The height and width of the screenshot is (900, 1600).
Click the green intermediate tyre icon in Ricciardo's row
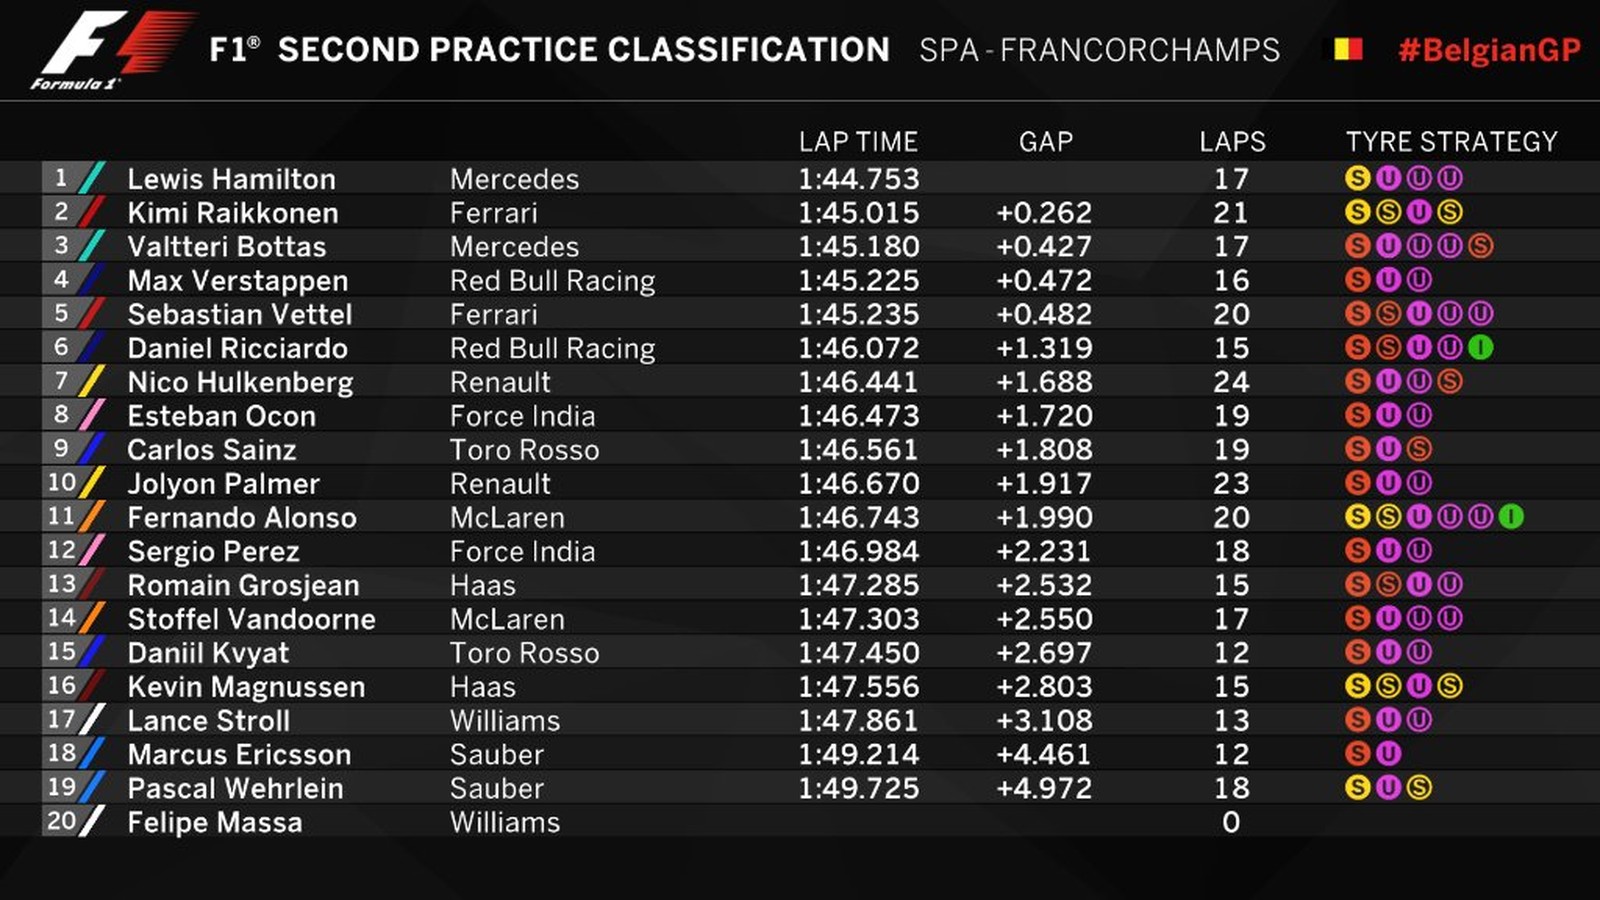pos(1480,348)
